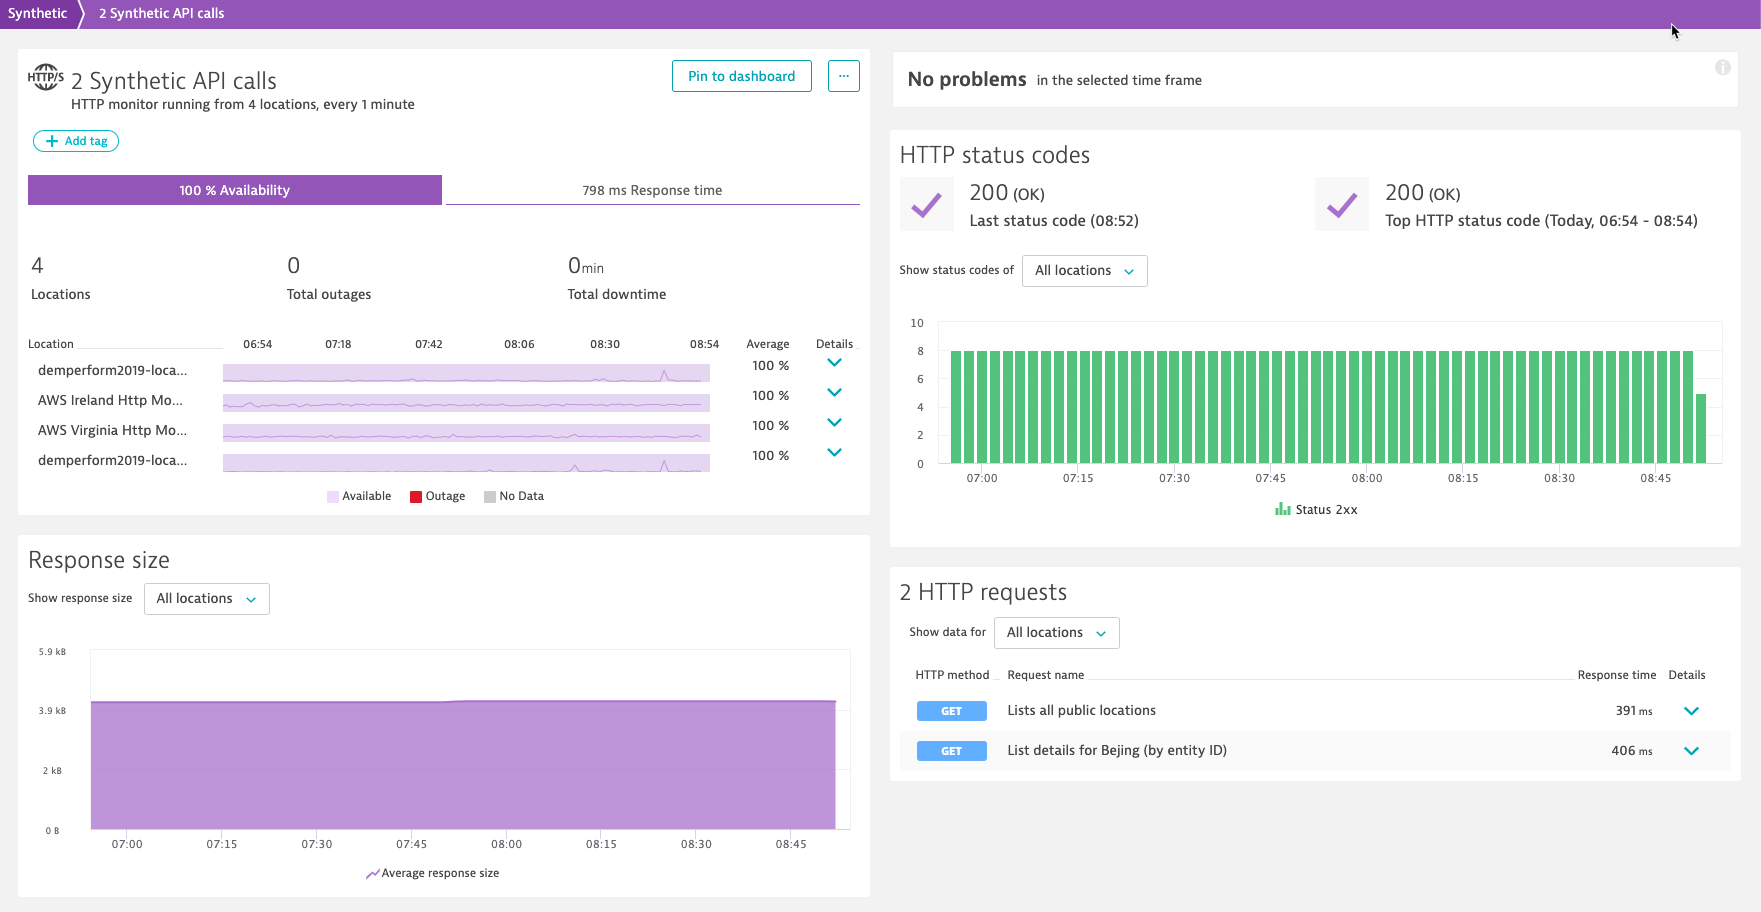Open the status codes All locations dropdown
Image resolution: width=1761 pixels, height=912 pixels.
(x=1084, y=271)
